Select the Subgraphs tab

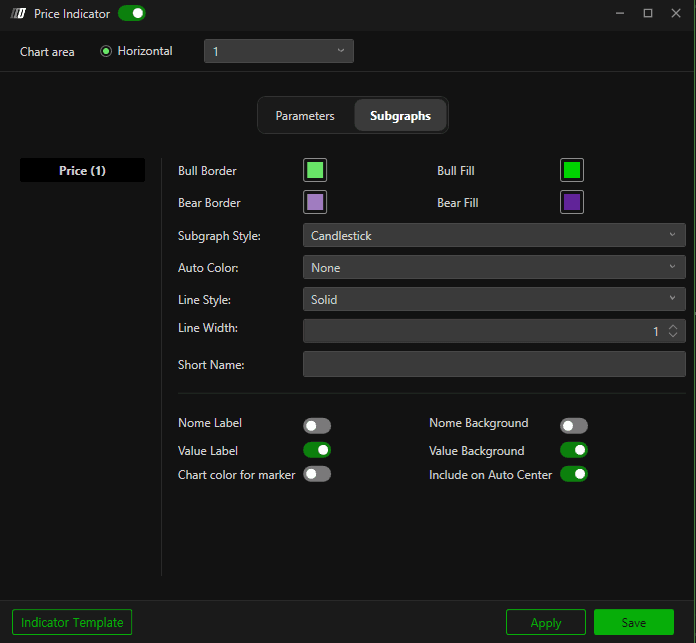click(x=400, y=115)
